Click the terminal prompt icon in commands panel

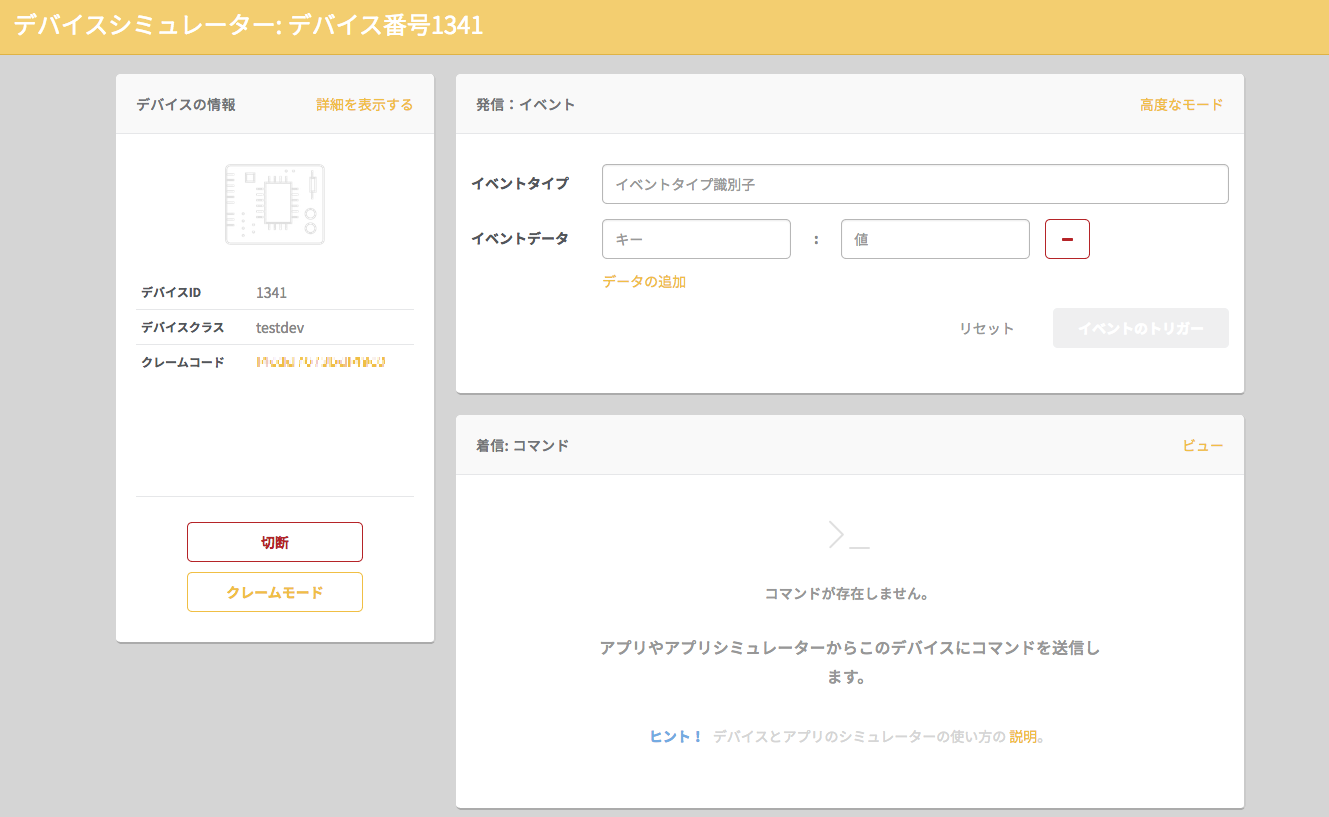coord(849,534)
